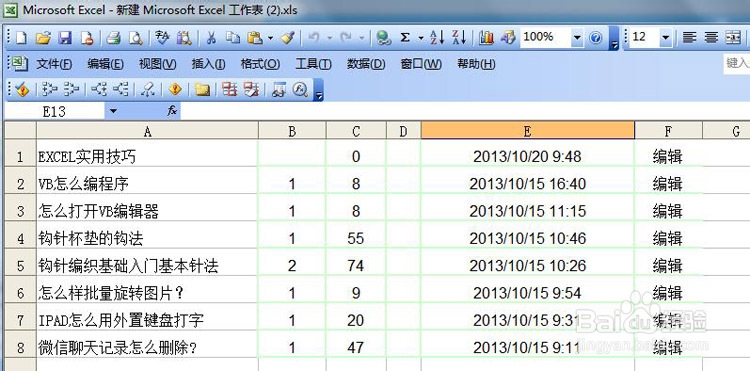The height and width of the screenshot is (371, 750).
Task: Open the 100% zoom dropdown
Action: [x=577, y=37]
